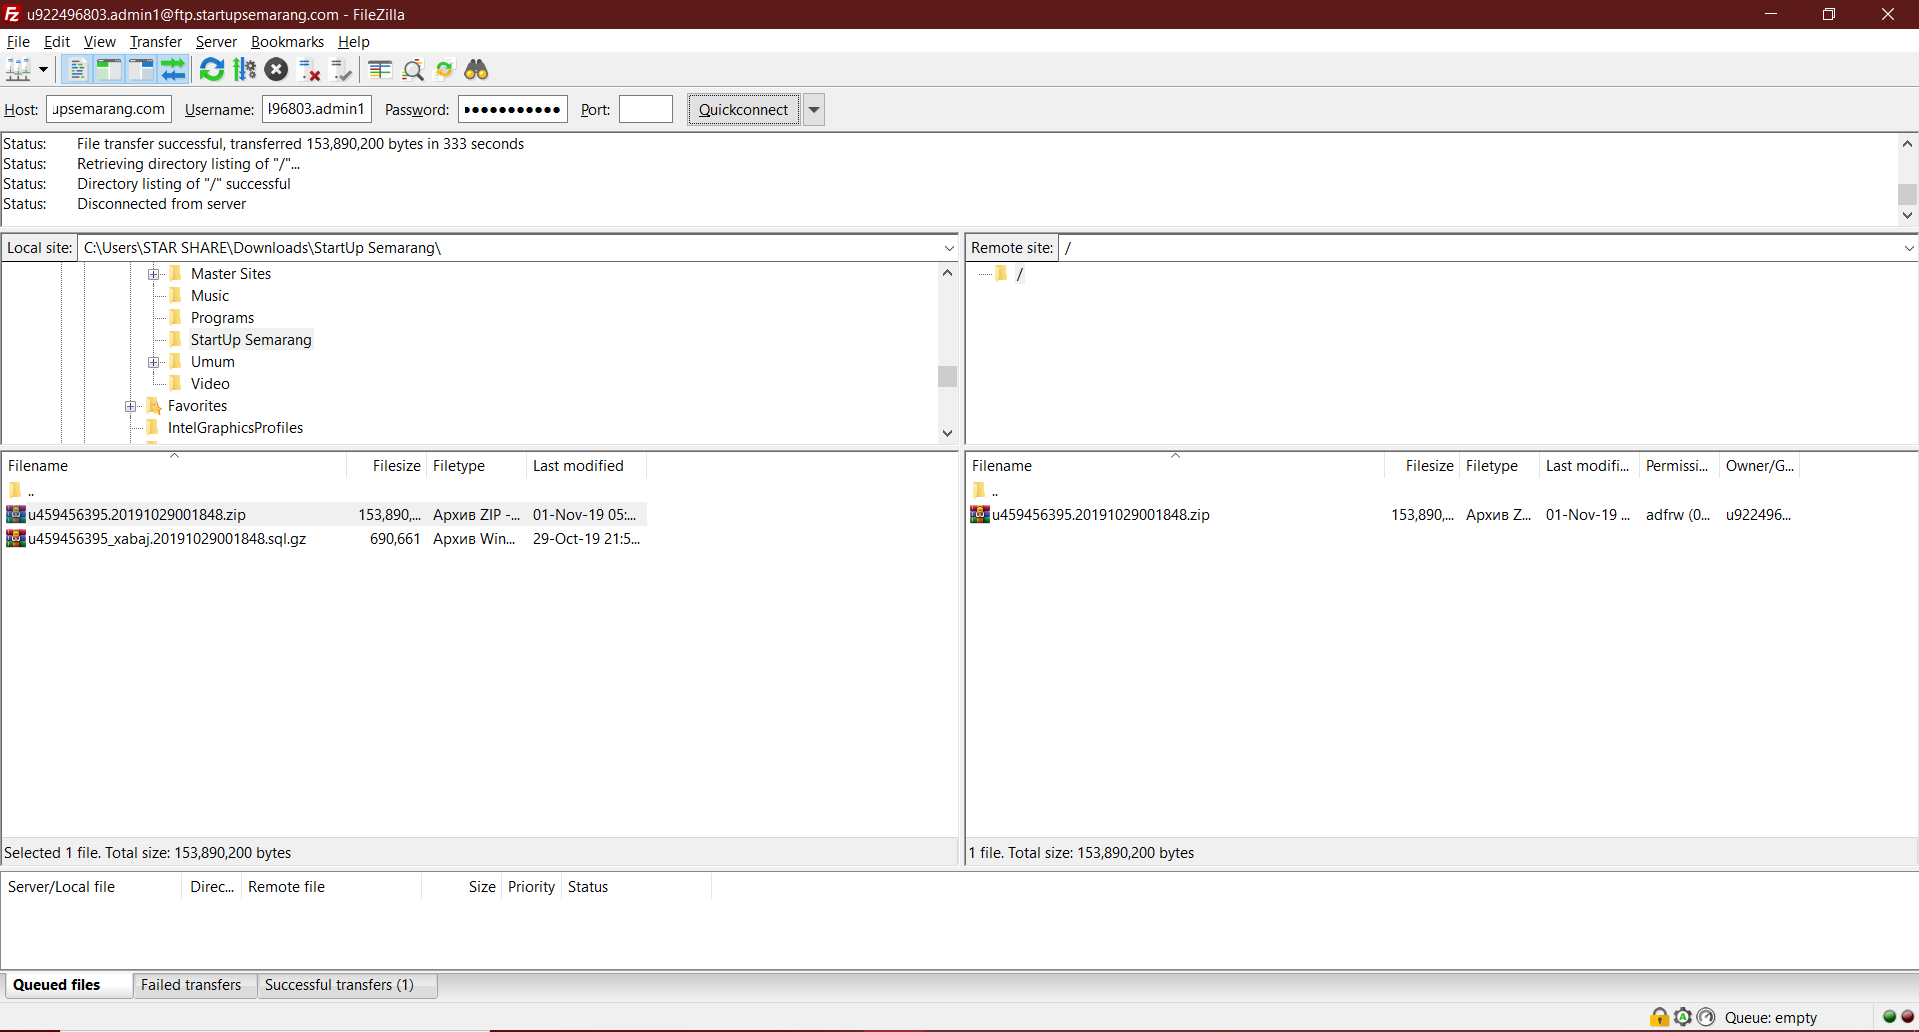The width and height of the screenshot is (1919, 1032).
Task: Select the IntelGraphicsProfiles folder
Action: coord(235,428)
